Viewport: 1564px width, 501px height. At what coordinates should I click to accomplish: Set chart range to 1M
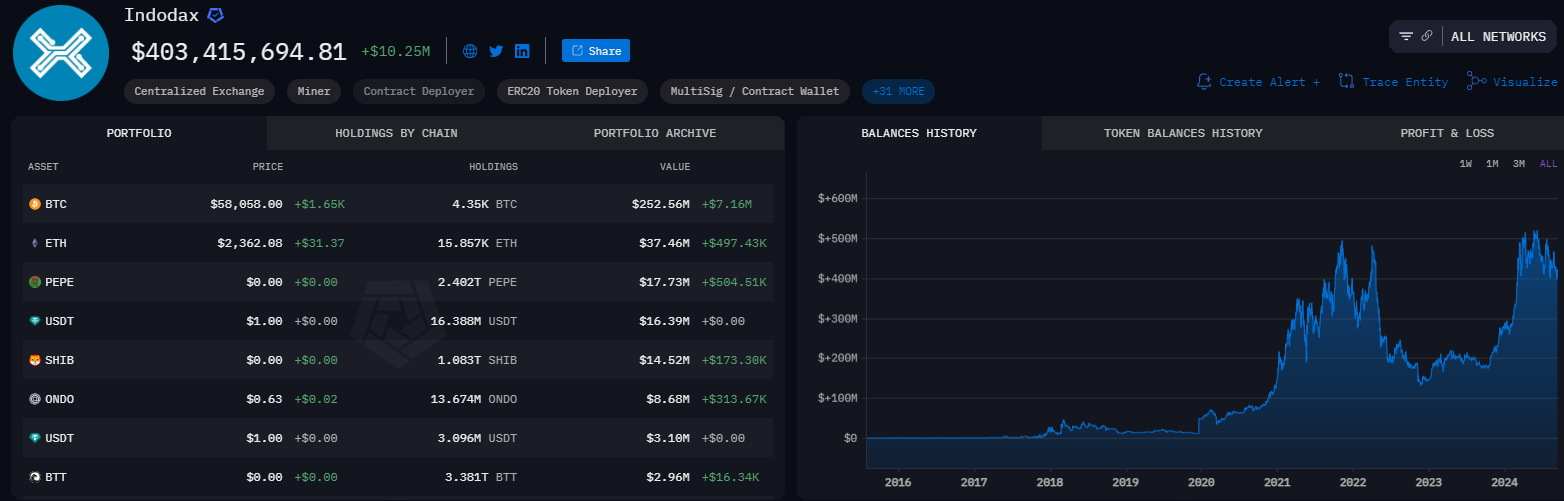click(x=1492, y=164)
